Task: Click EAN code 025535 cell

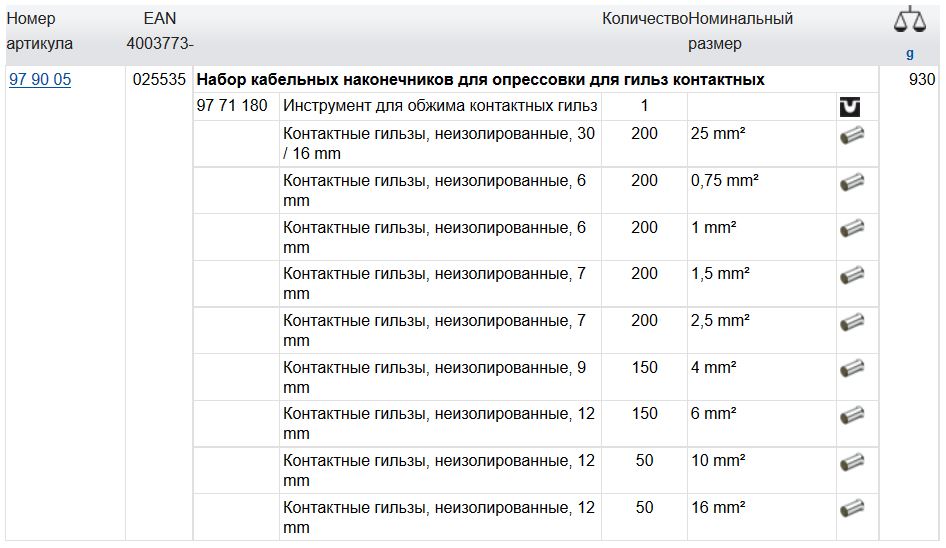Action: (159, 80)
